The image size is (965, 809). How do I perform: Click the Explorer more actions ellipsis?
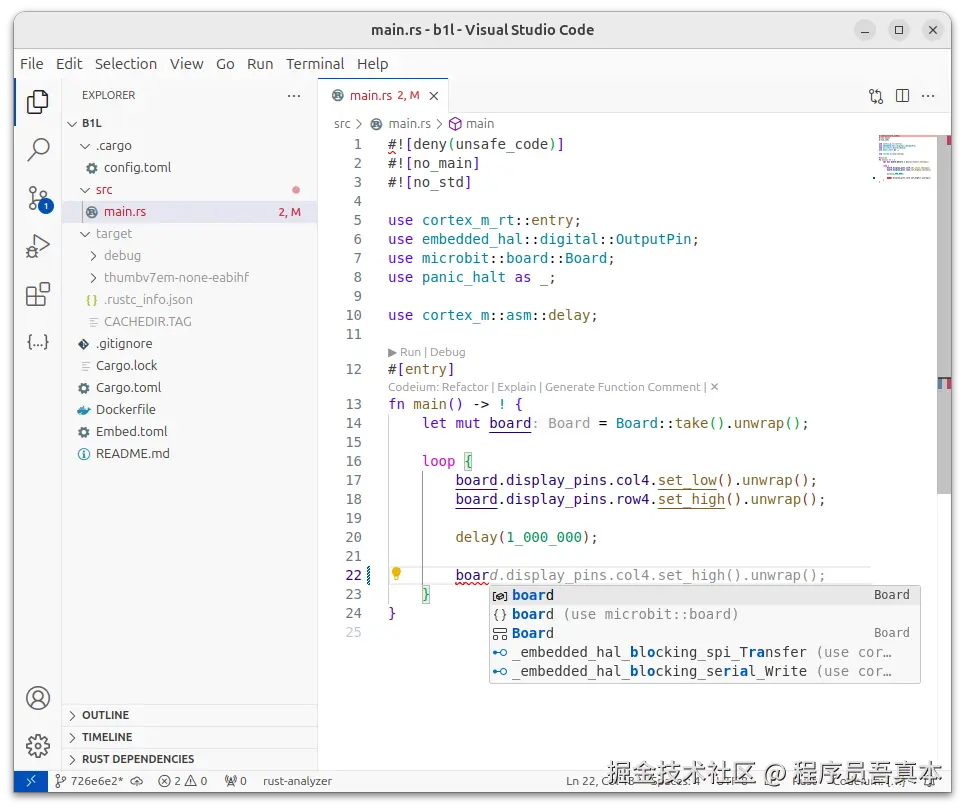pyautogui.click(x=294, y=95)
